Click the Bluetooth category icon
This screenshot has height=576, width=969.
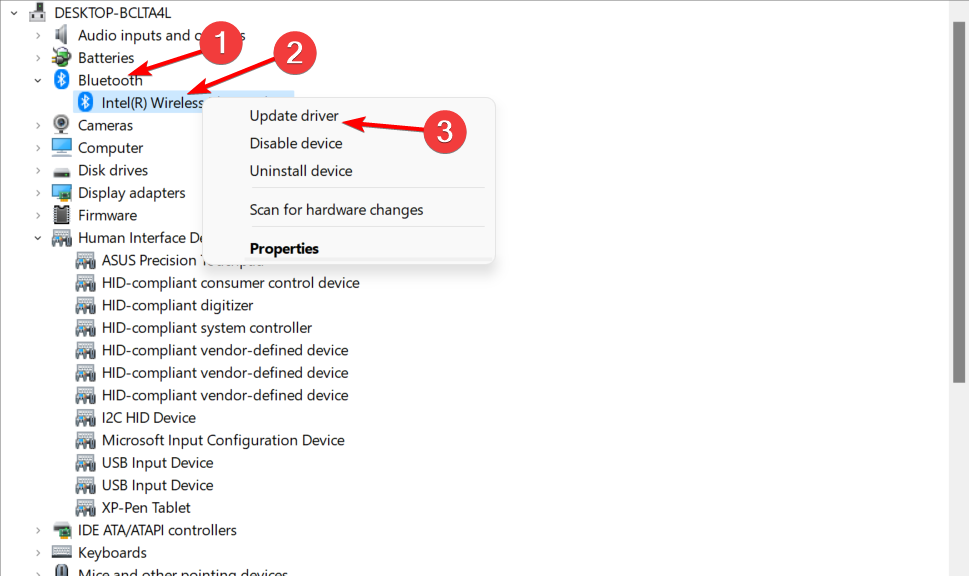[x=61, y=80]
